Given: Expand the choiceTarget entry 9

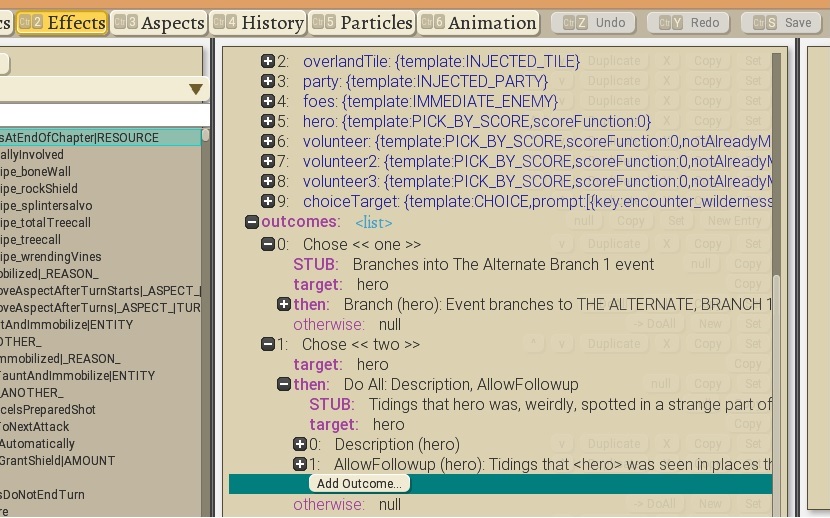Looking at the screenshot, I should [268, 201].
